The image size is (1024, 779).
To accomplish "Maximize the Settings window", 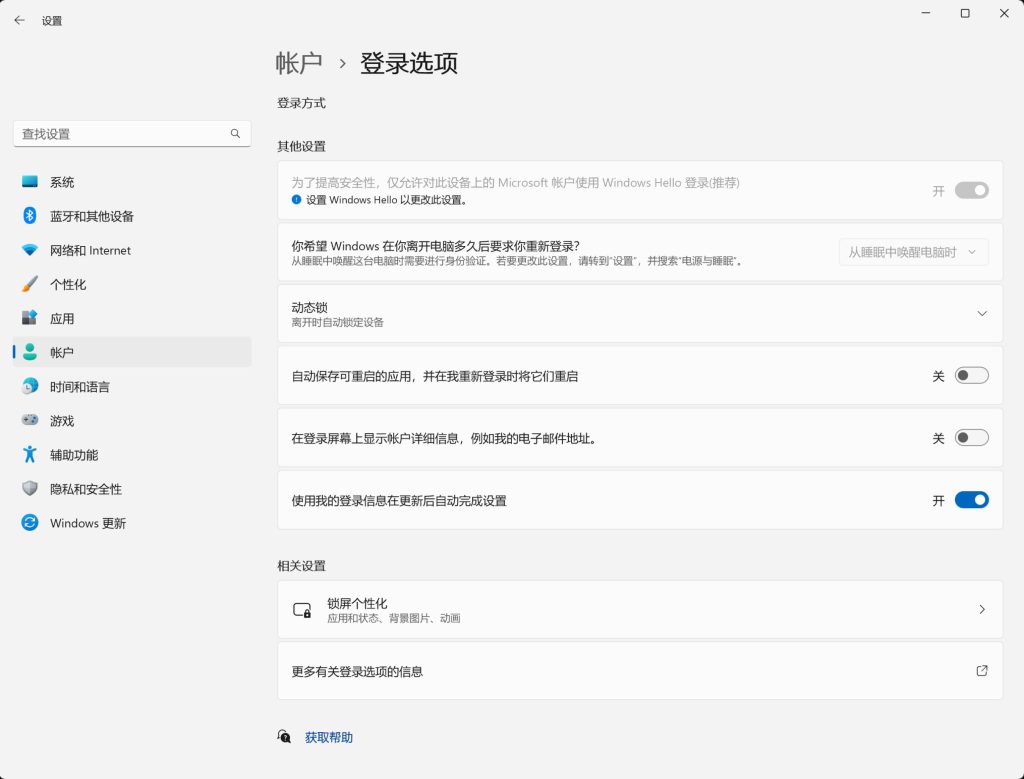I will 965,13.
